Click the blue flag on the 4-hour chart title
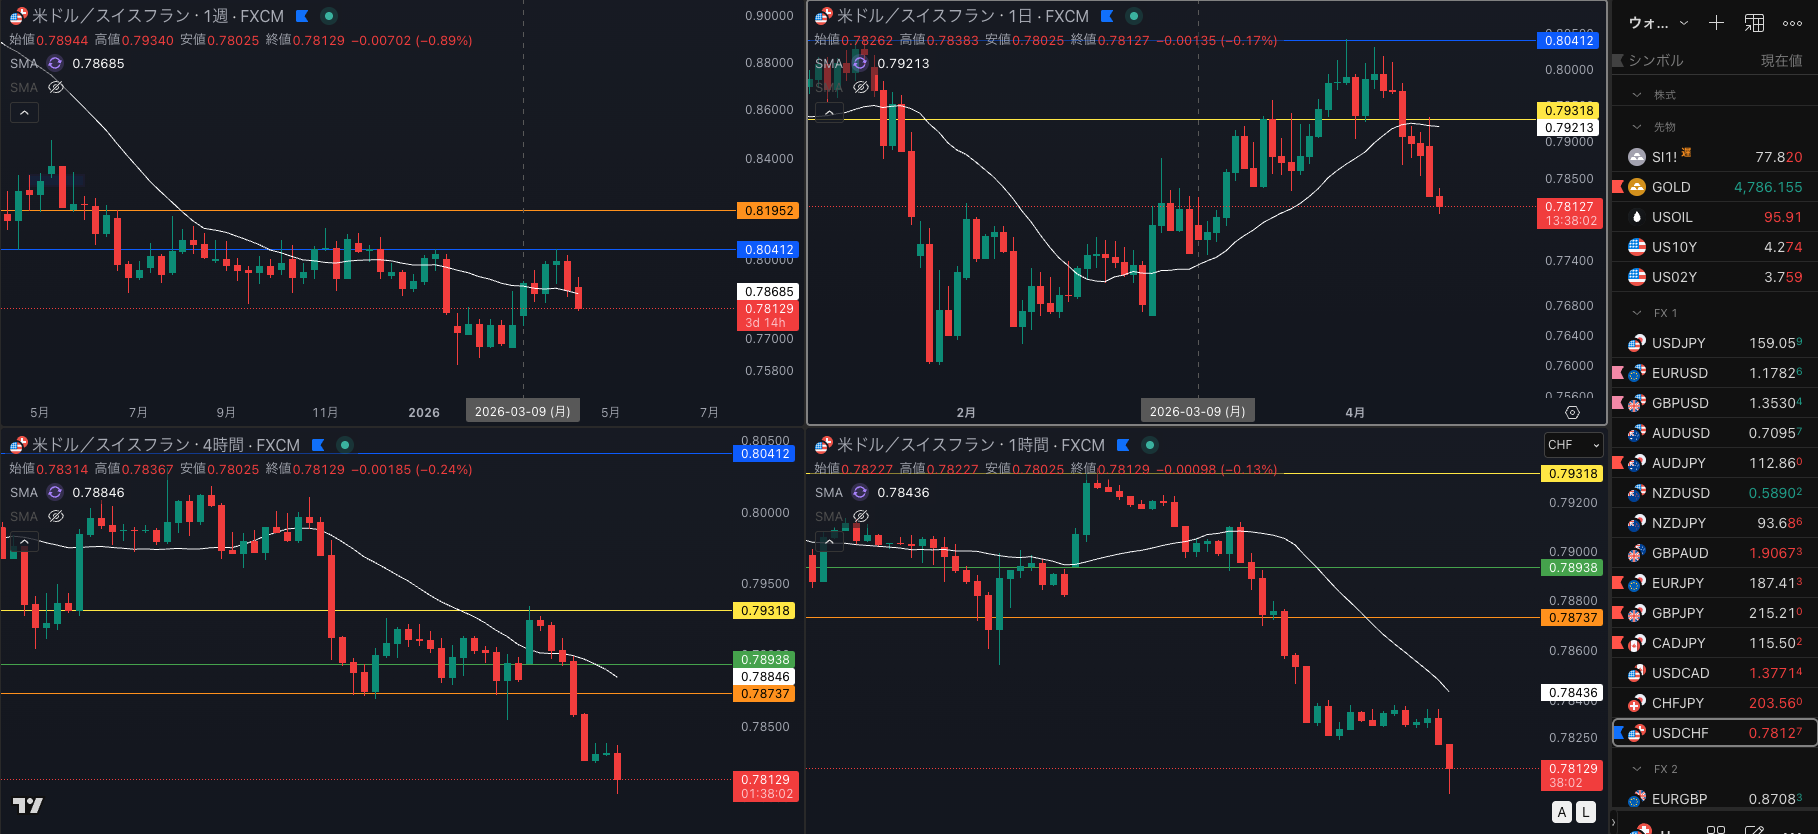1818x834 pixels. pyautogui.click(x=318, y=445)
